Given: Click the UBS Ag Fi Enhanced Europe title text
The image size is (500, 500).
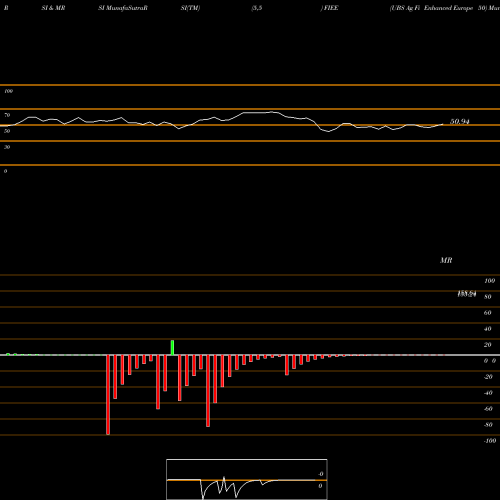Looking at the screenshot, I should point(432,8).
